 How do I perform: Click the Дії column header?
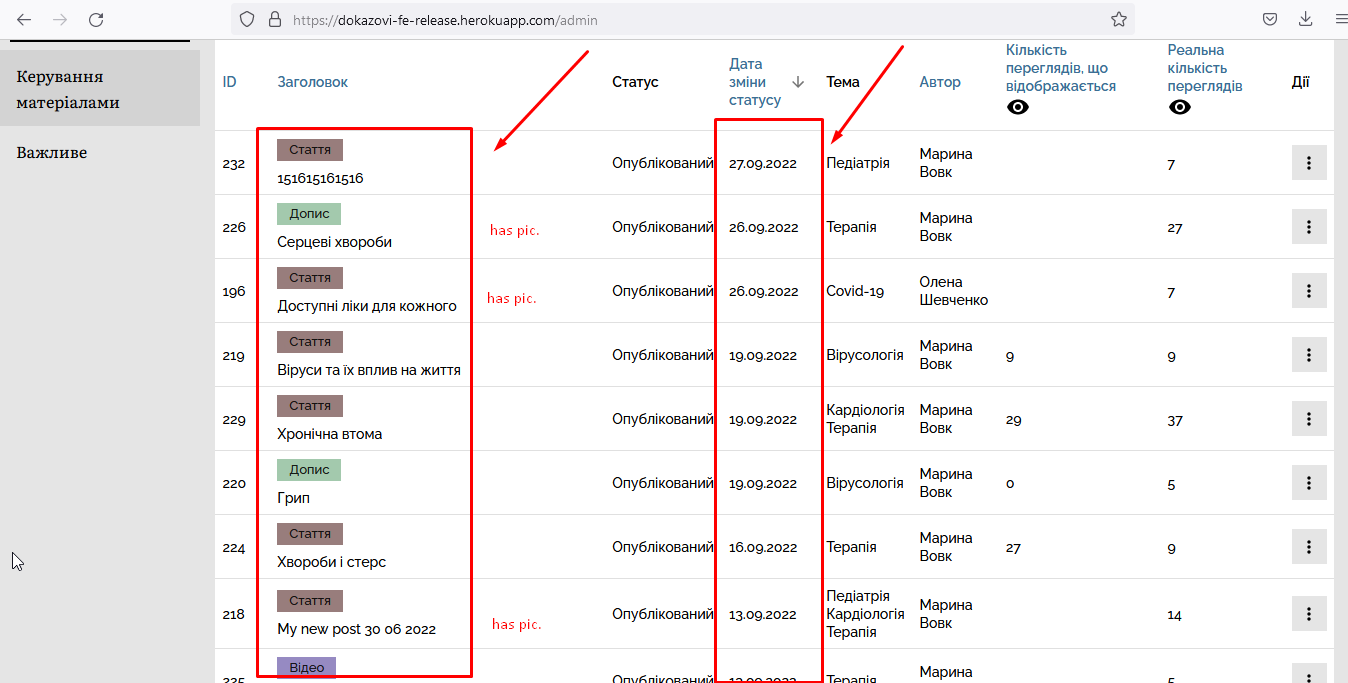coord(1300,82)
